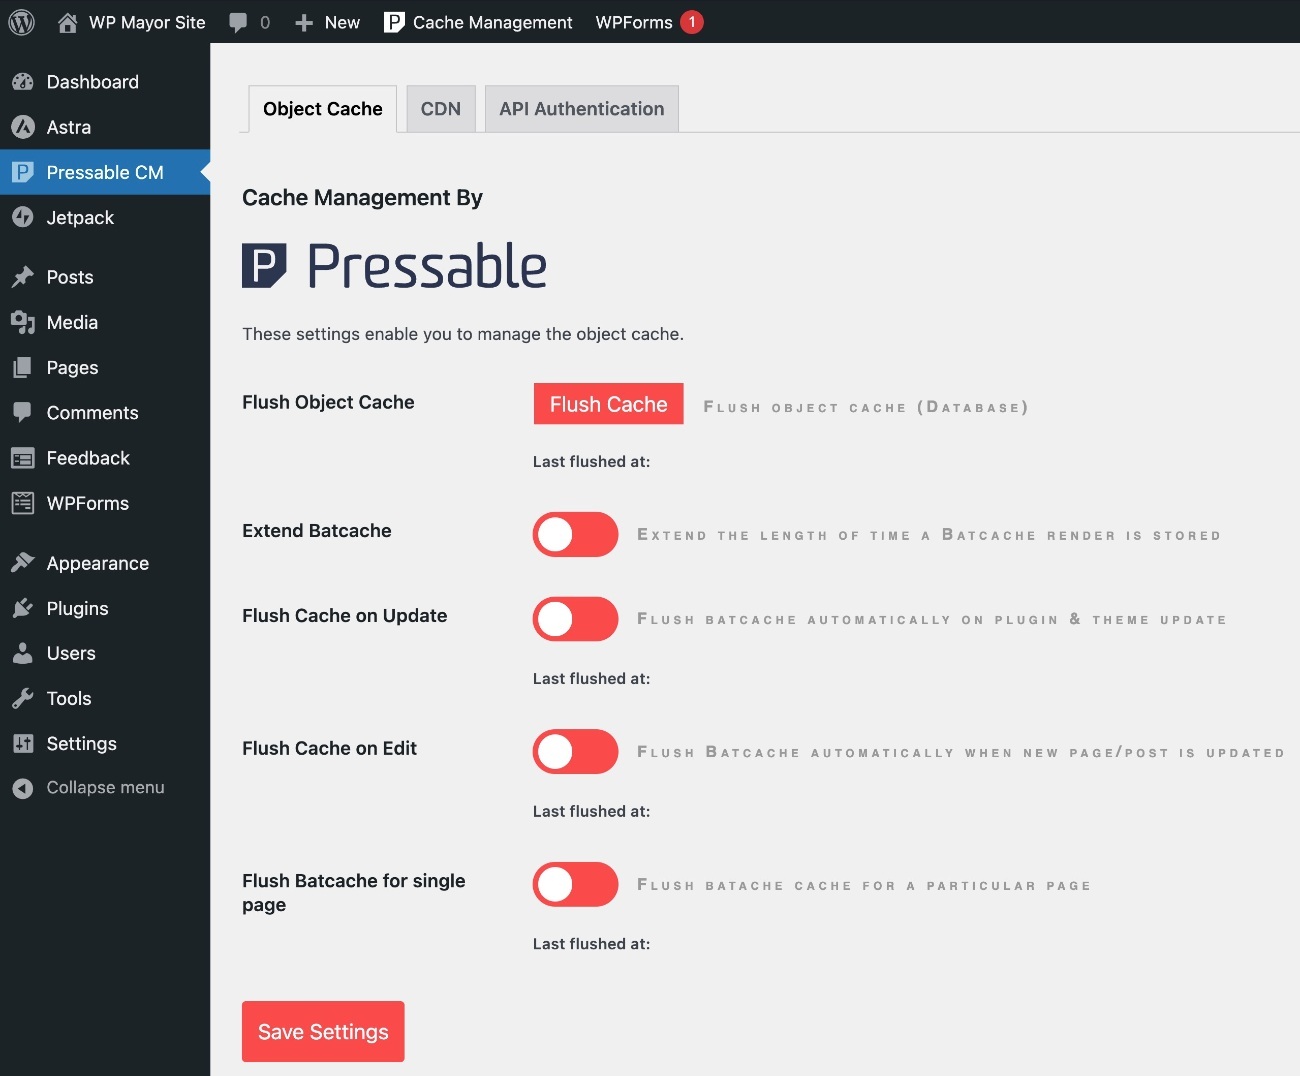Click the Collapse menu label
The width and height of the screenshot is (1300, 1076).
pyautogui.click(x=106, y=788)
